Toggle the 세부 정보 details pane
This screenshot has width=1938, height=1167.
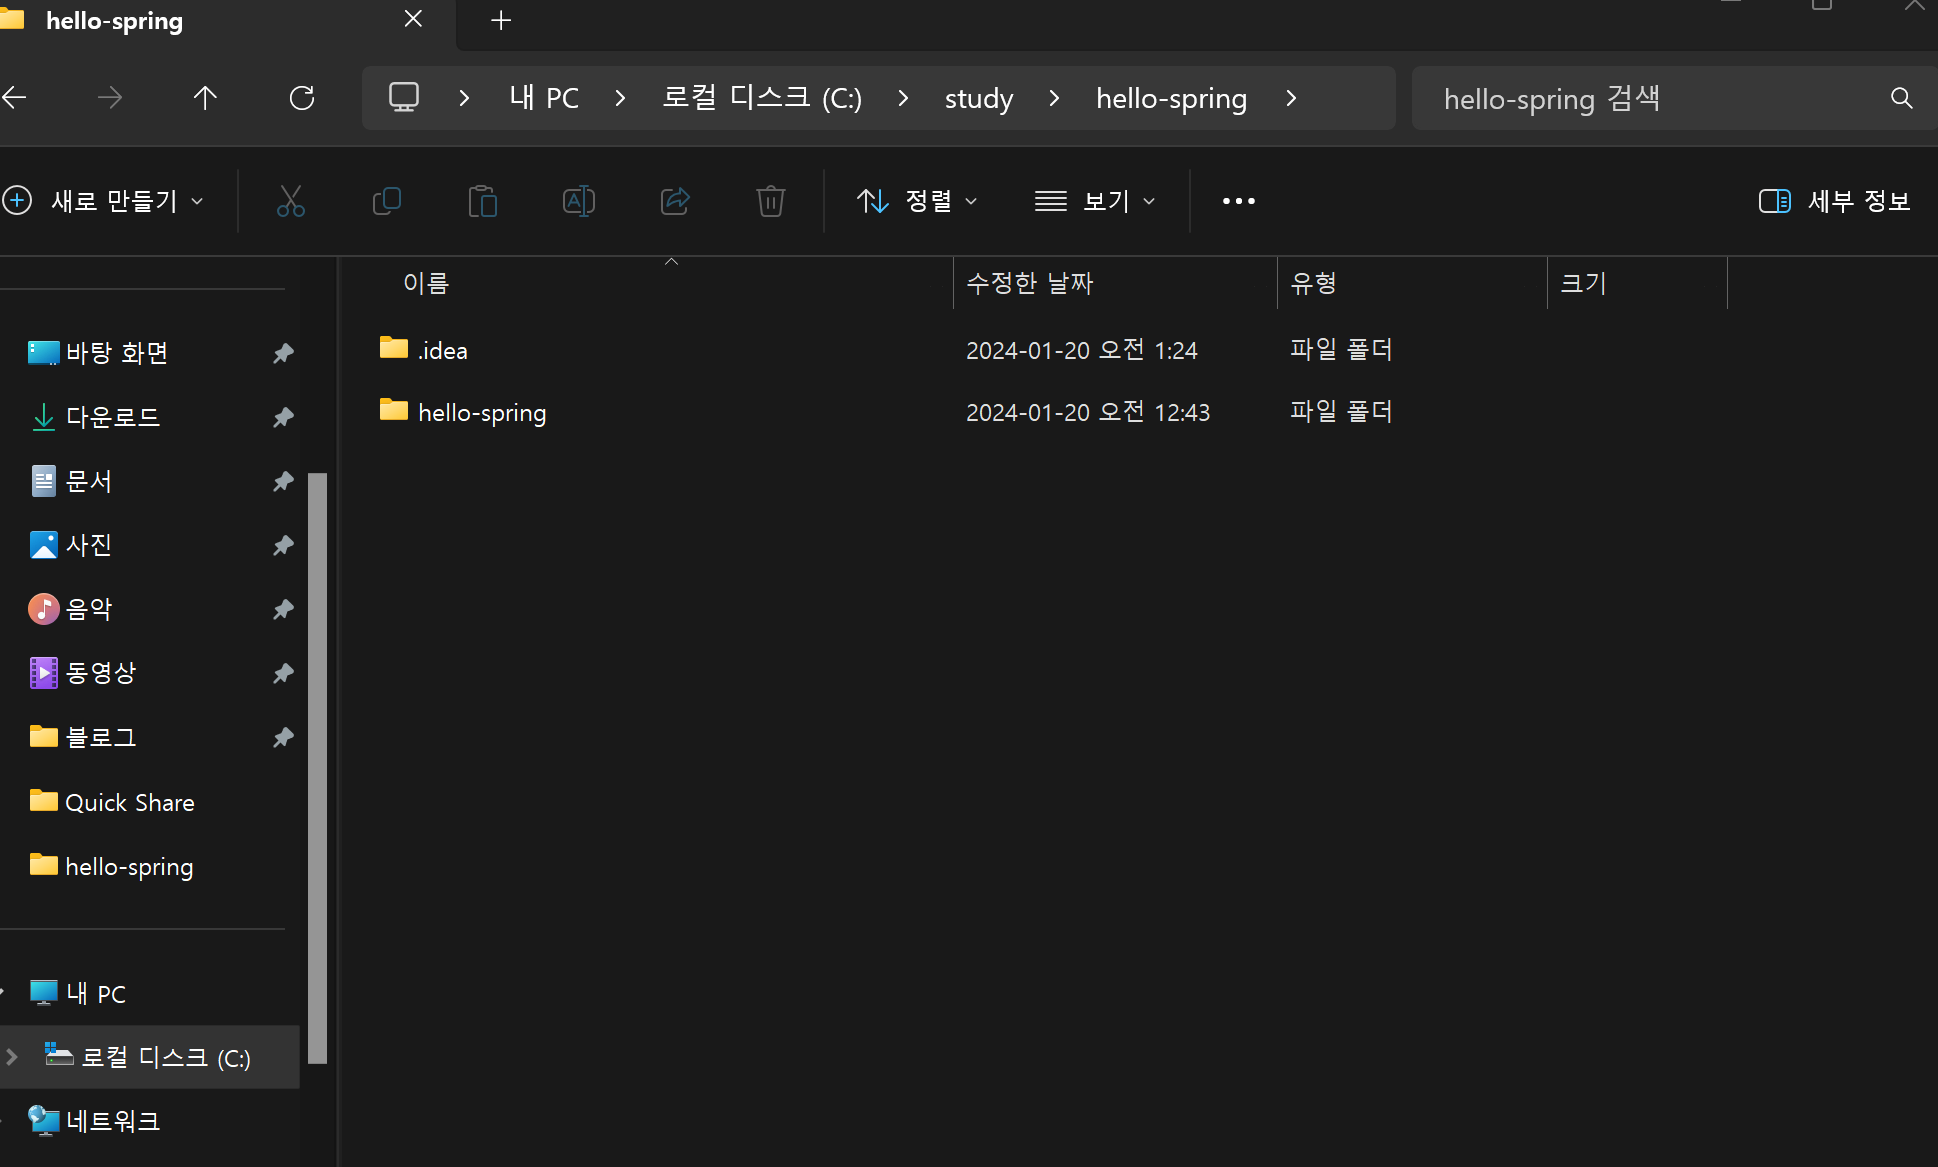click(1834, 201)
